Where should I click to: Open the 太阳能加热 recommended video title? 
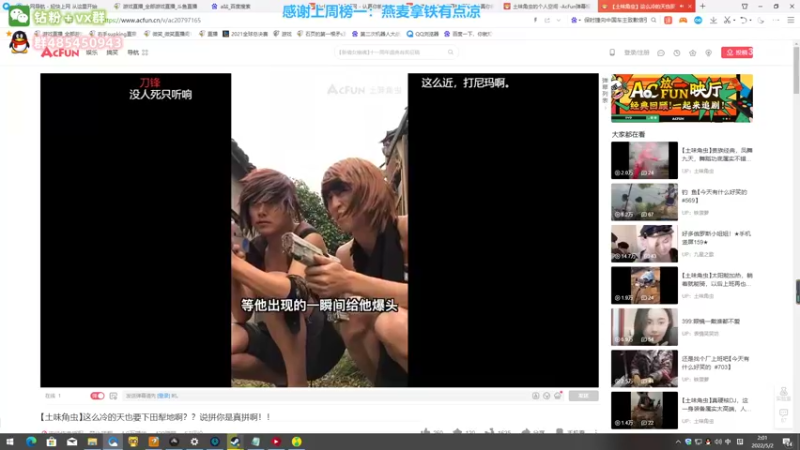click(x=717, y=279)
